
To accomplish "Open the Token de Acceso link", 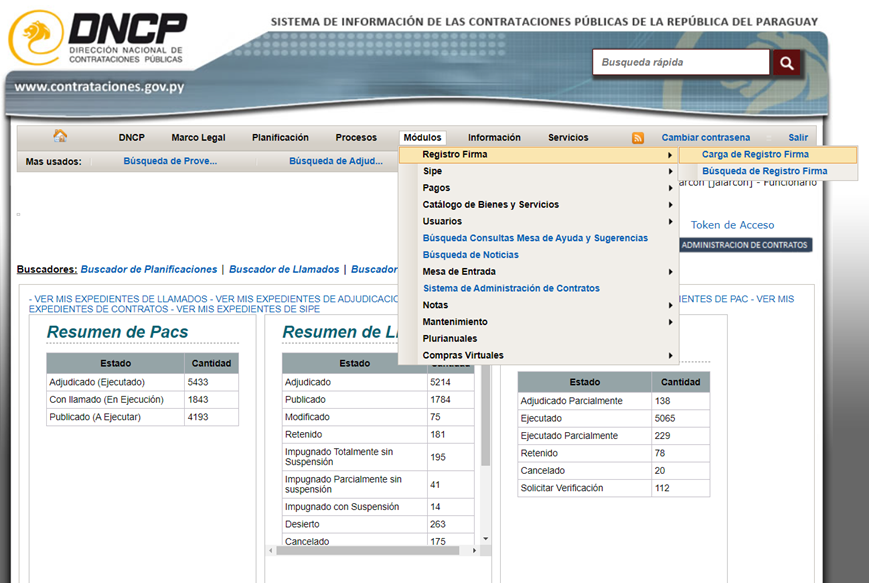I will (x=732, y=225).
